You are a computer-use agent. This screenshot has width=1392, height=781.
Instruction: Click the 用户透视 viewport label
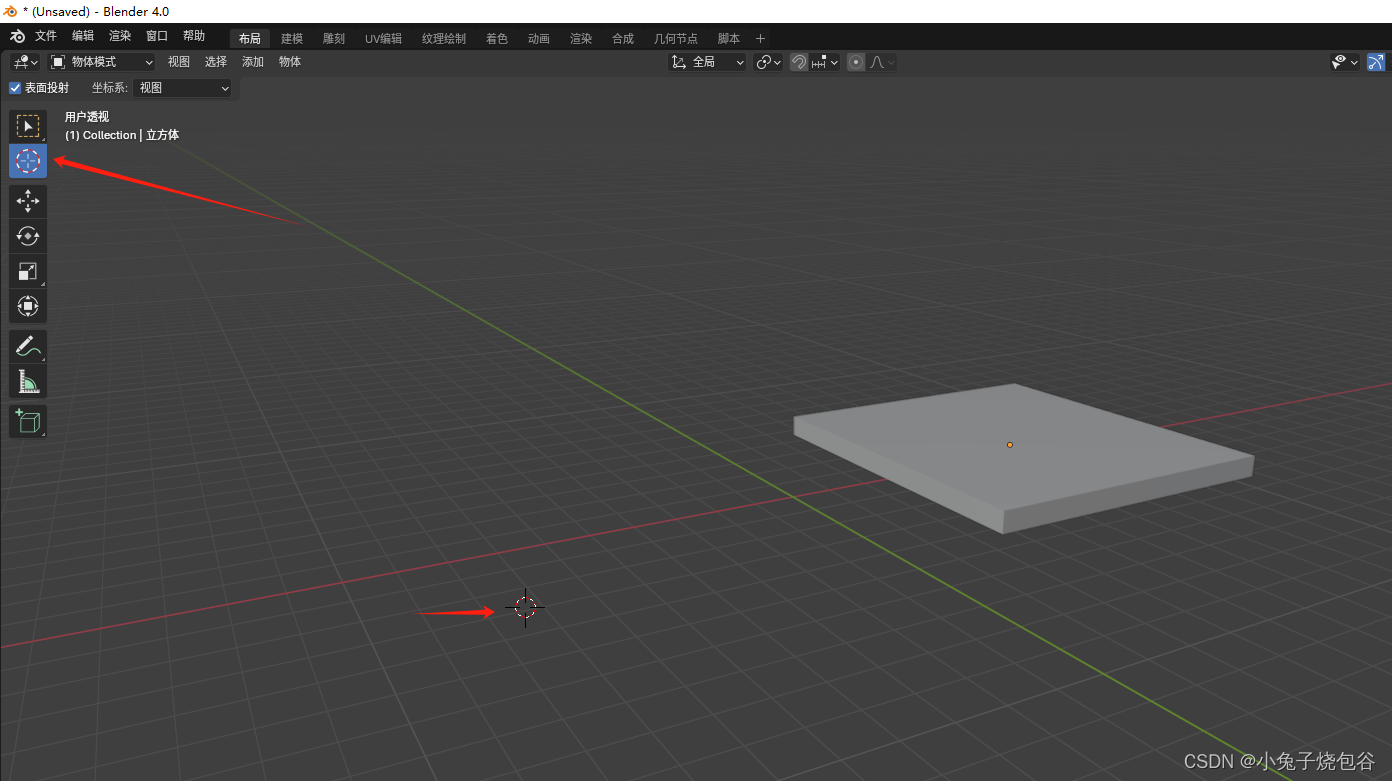[87, 117]
